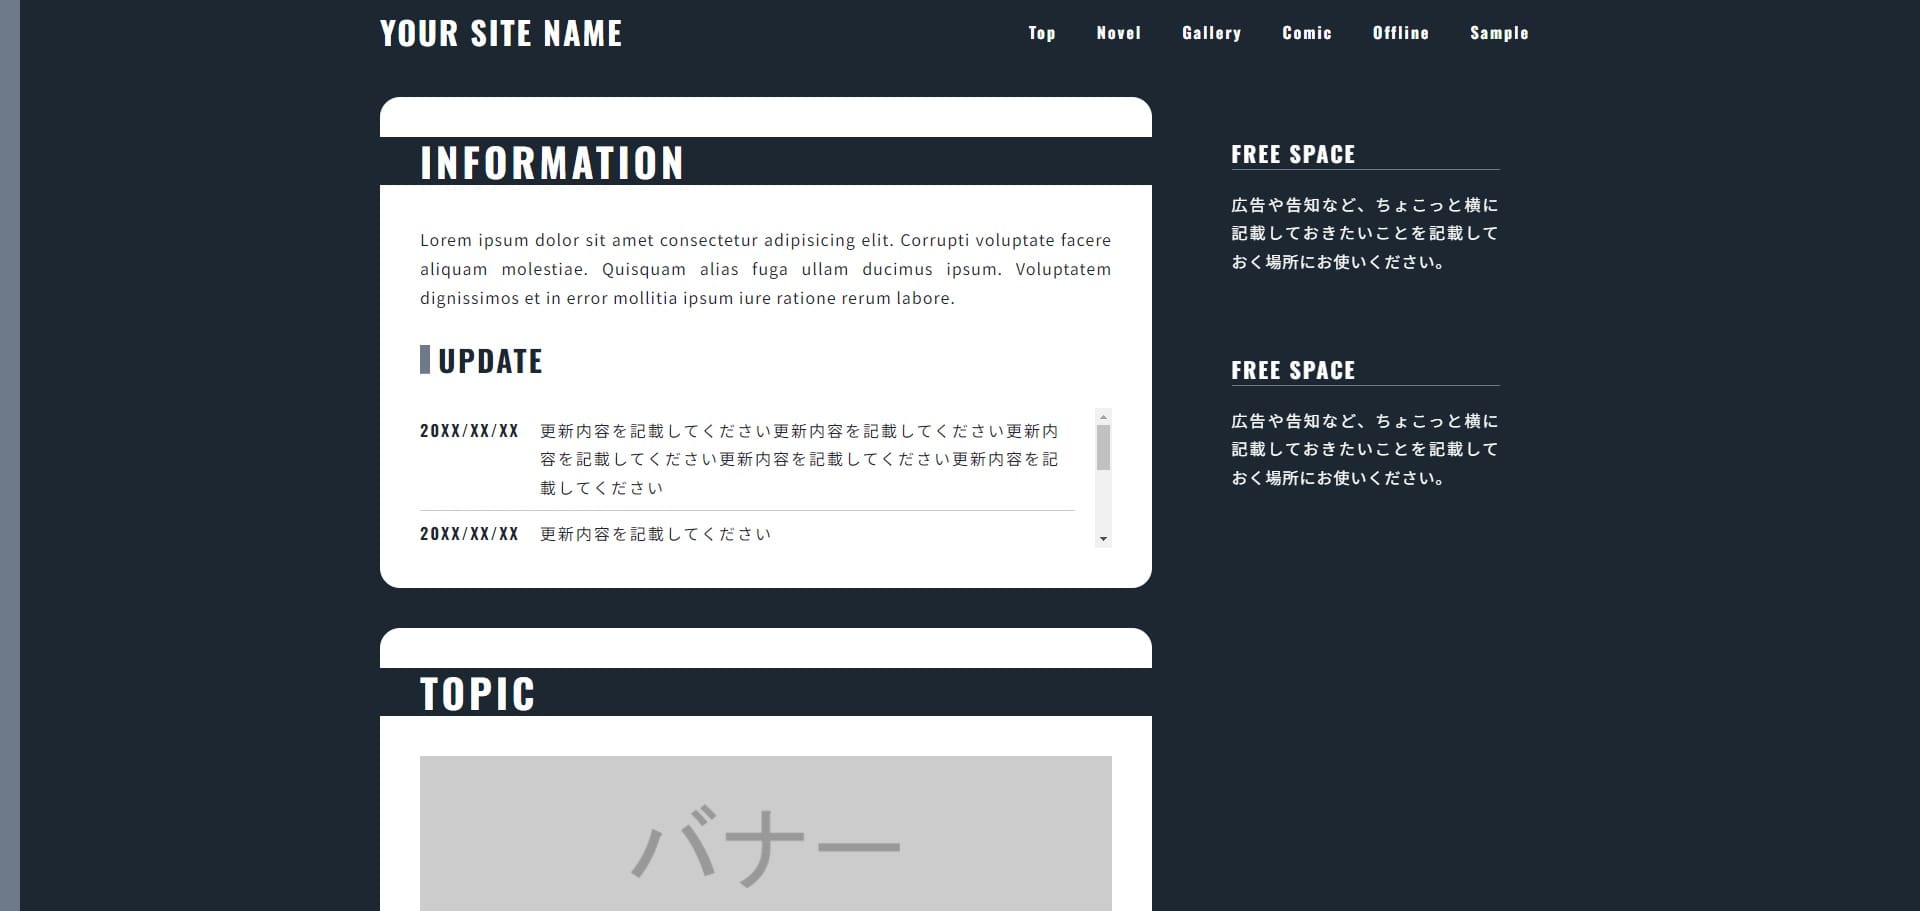Click the update list scroll-up arrow
Image resolution: width=1920 pixels, height=911 pixels.
(x=1103, y=417)
